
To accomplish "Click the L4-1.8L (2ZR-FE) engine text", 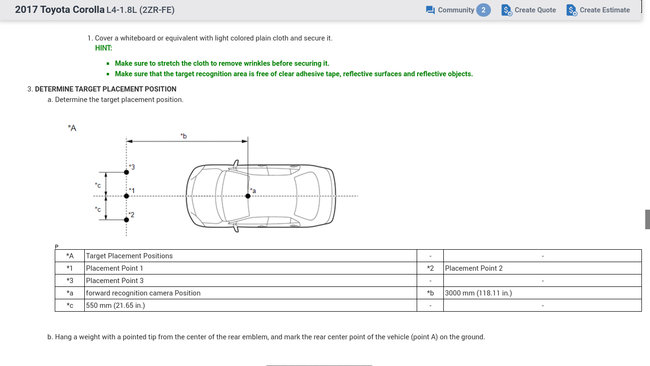I will click(141, 10).
